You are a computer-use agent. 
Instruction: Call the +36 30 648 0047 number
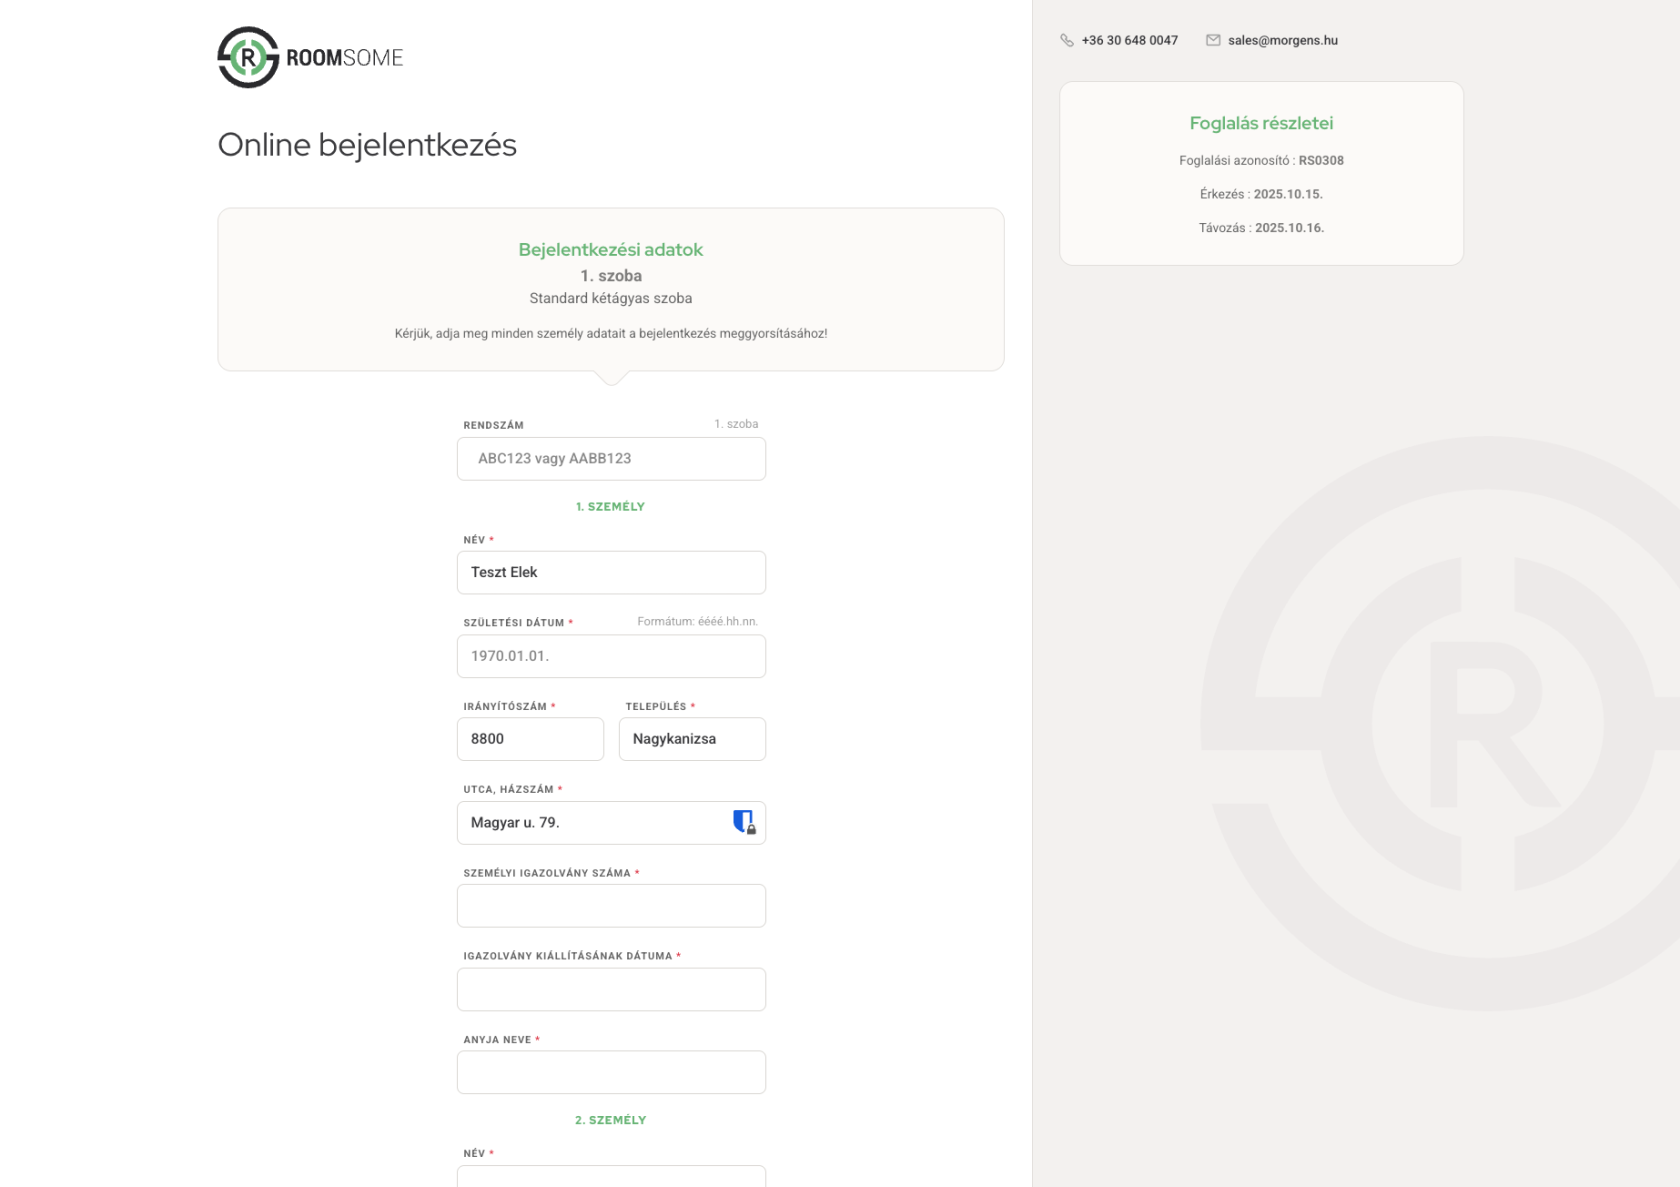point(1129,41)
